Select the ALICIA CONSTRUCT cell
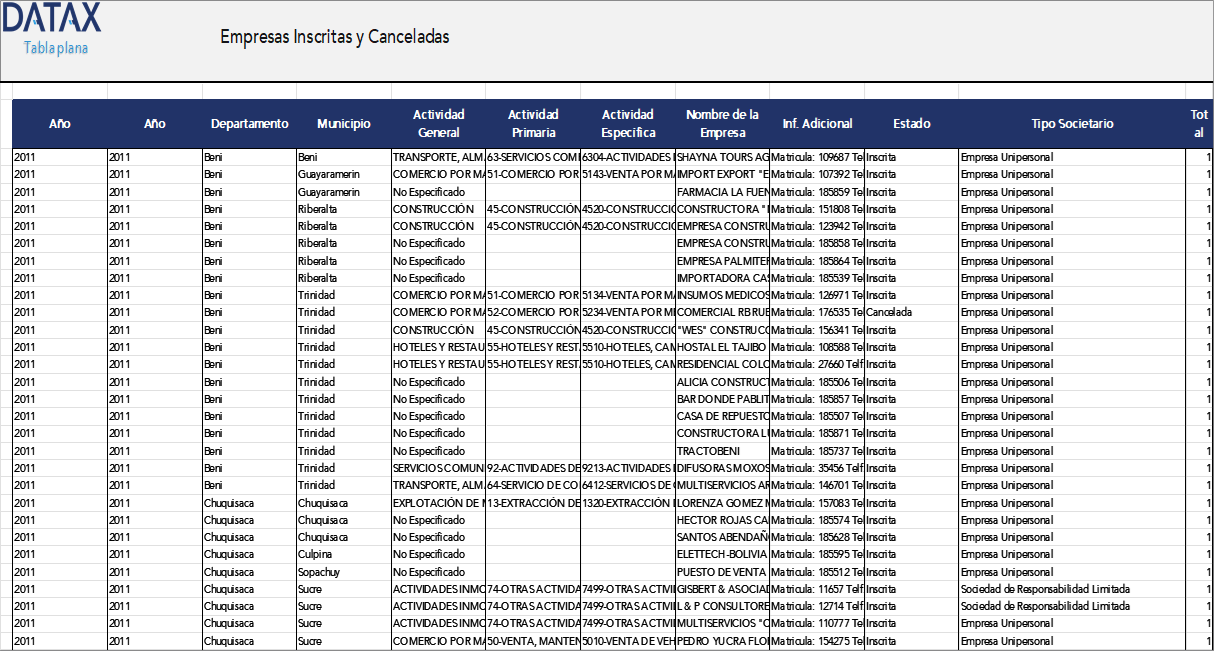1214x651 pixels. pyautogui.click(x=723, y=382)
